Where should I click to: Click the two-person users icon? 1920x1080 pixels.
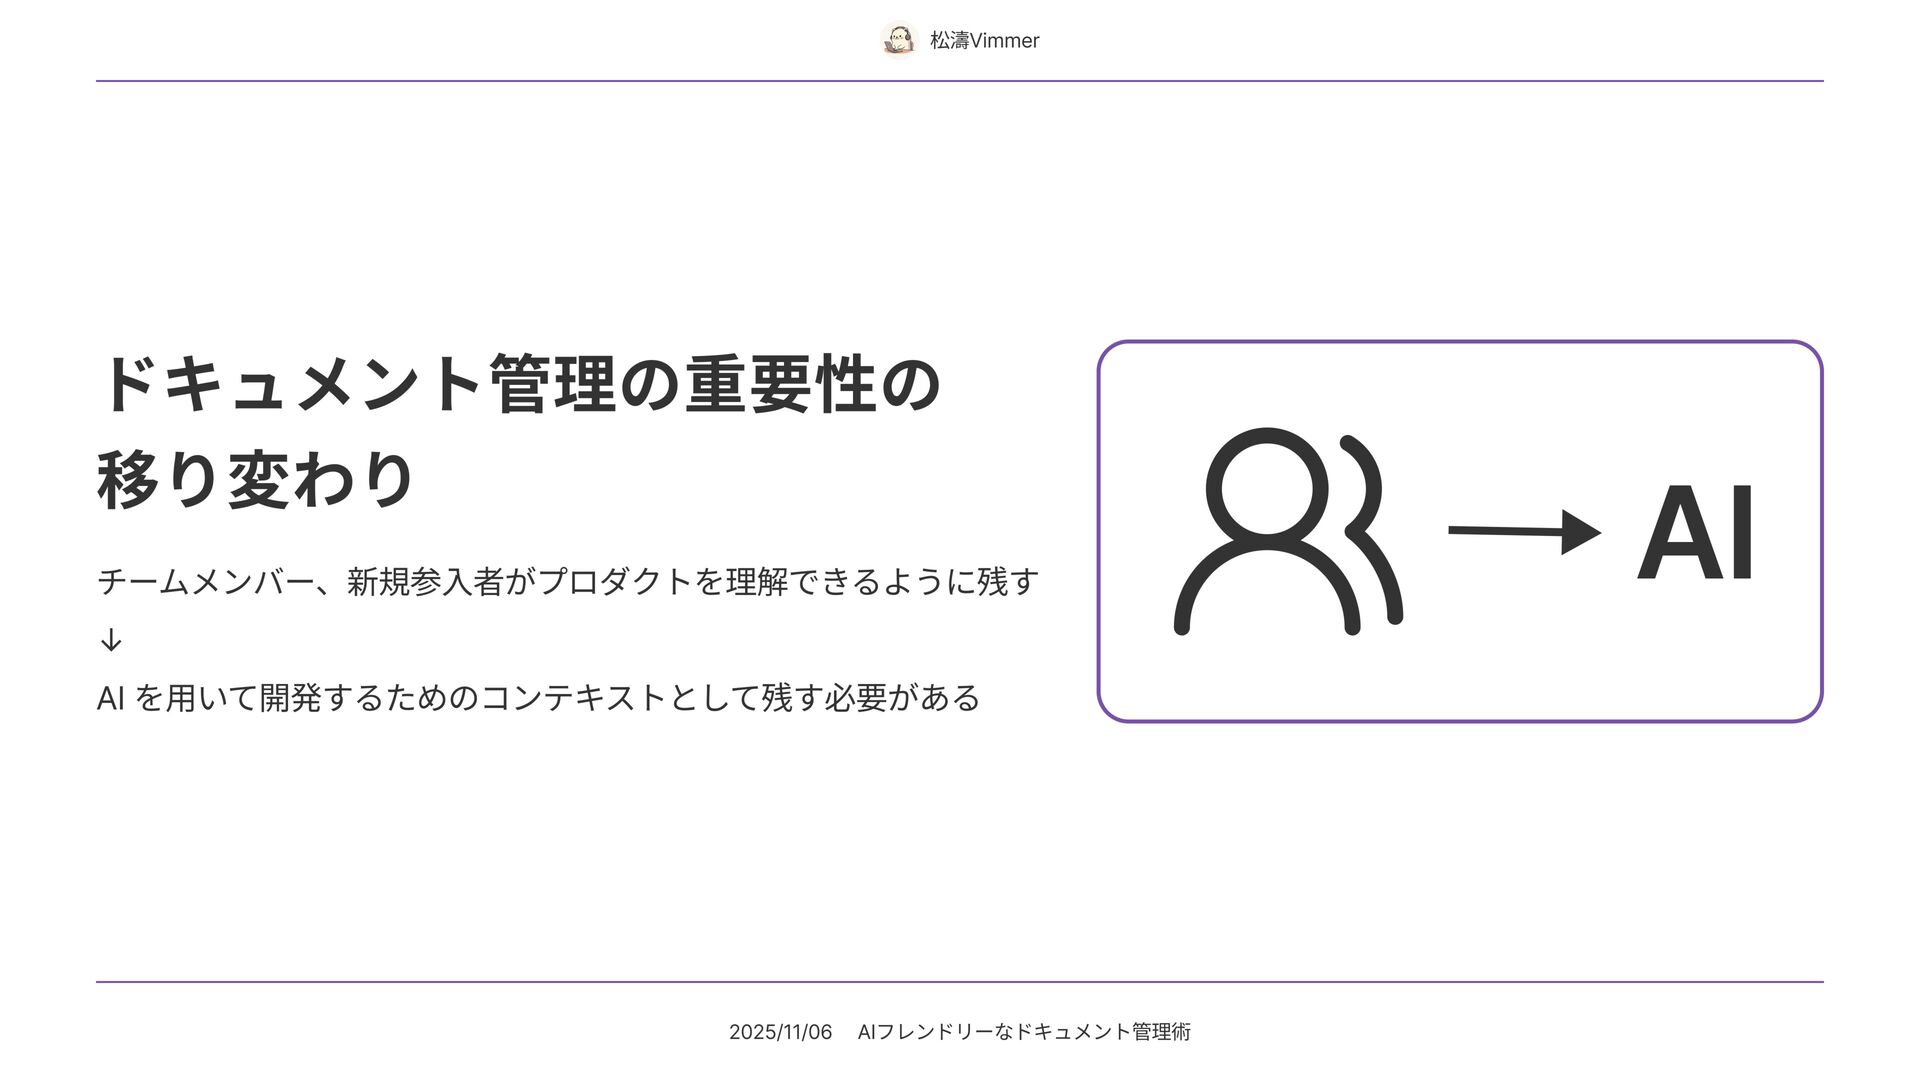[x=1287, y=531]
